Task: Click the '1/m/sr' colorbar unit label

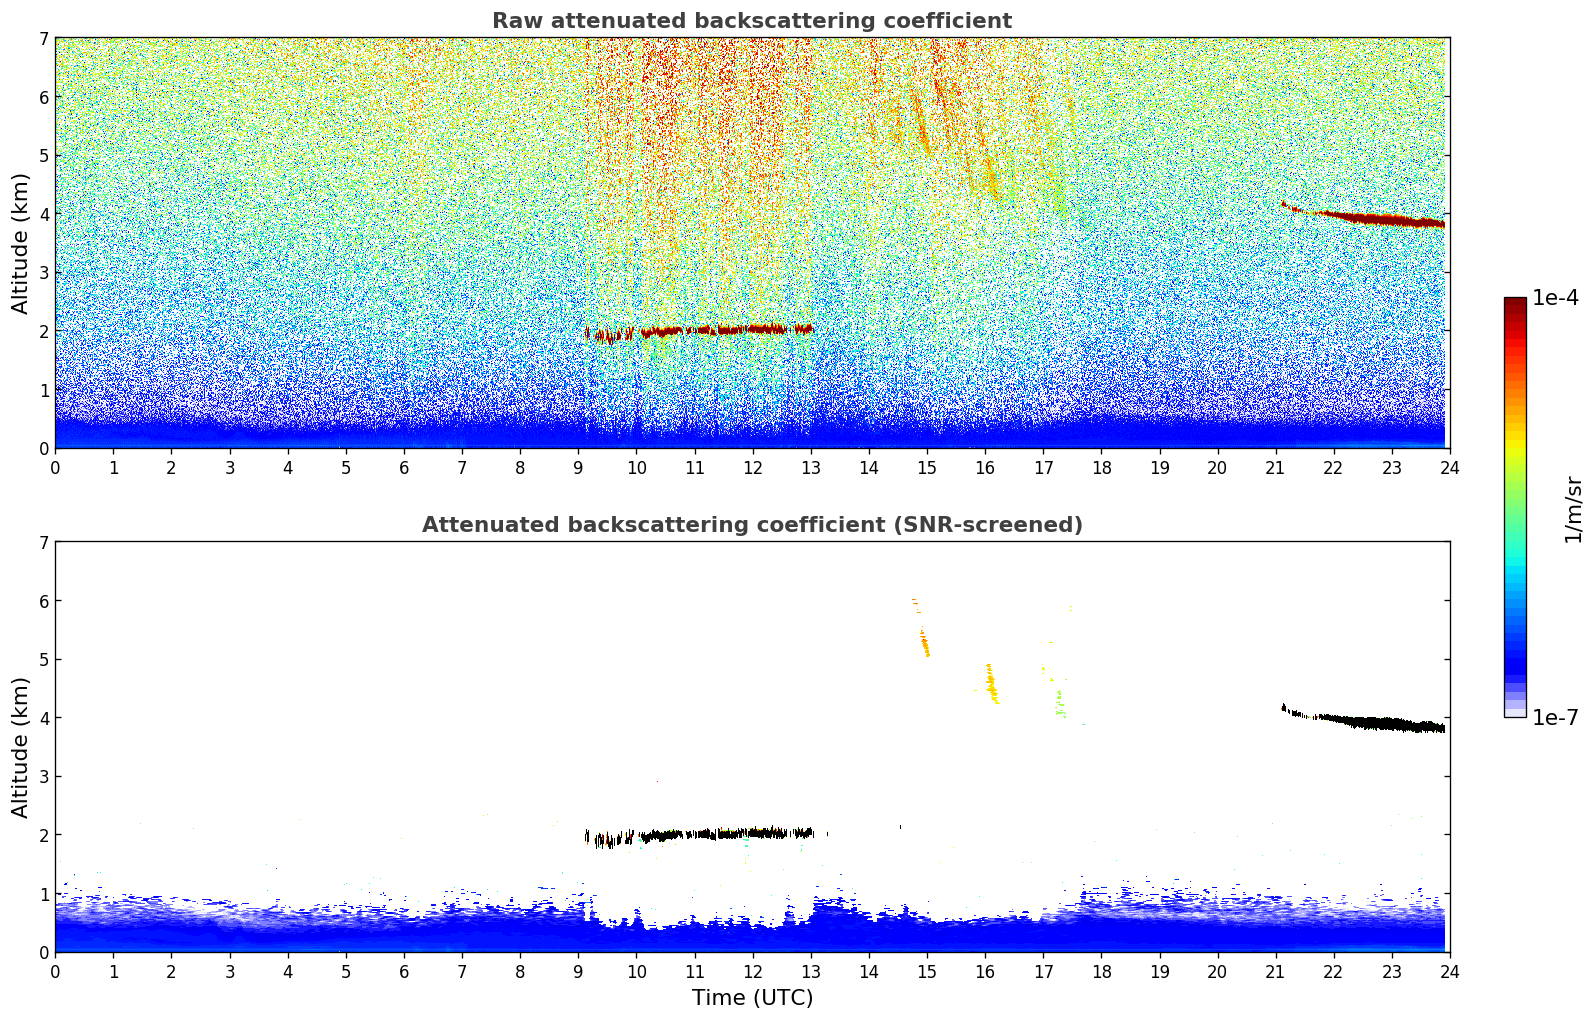Action: click(1573, 509)
